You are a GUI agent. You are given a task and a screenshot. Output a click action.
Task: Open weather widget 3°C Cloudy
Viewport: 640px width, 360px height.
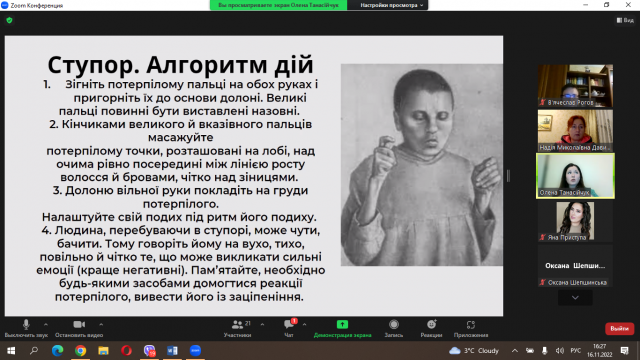point(474,351)
